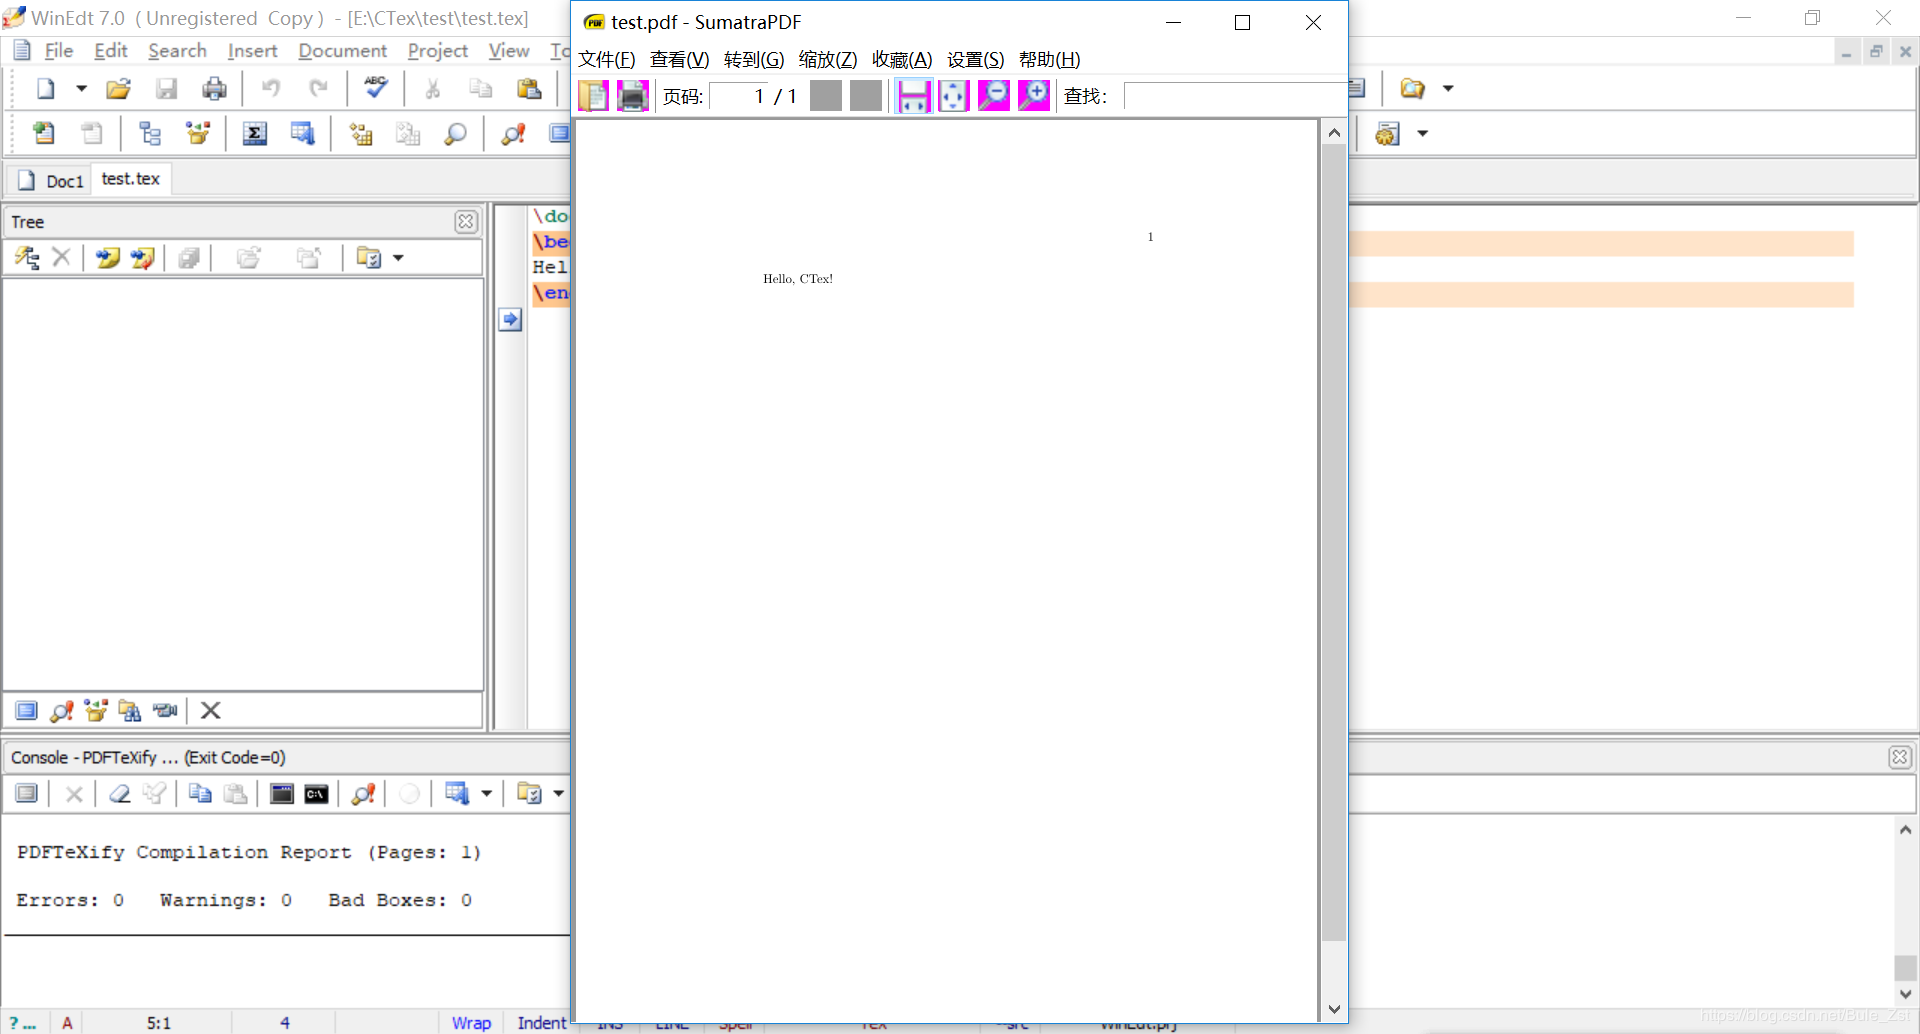
Task: Click the Zoom Out icon in SumatraPDF
Action: [994, 96]
